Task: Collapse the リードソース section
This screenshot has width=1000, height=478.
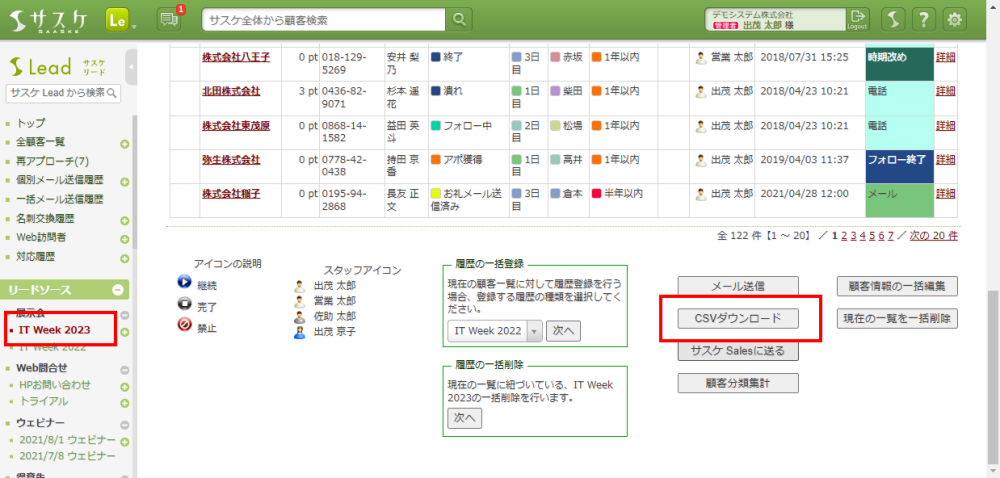Action: coord(118,290)
